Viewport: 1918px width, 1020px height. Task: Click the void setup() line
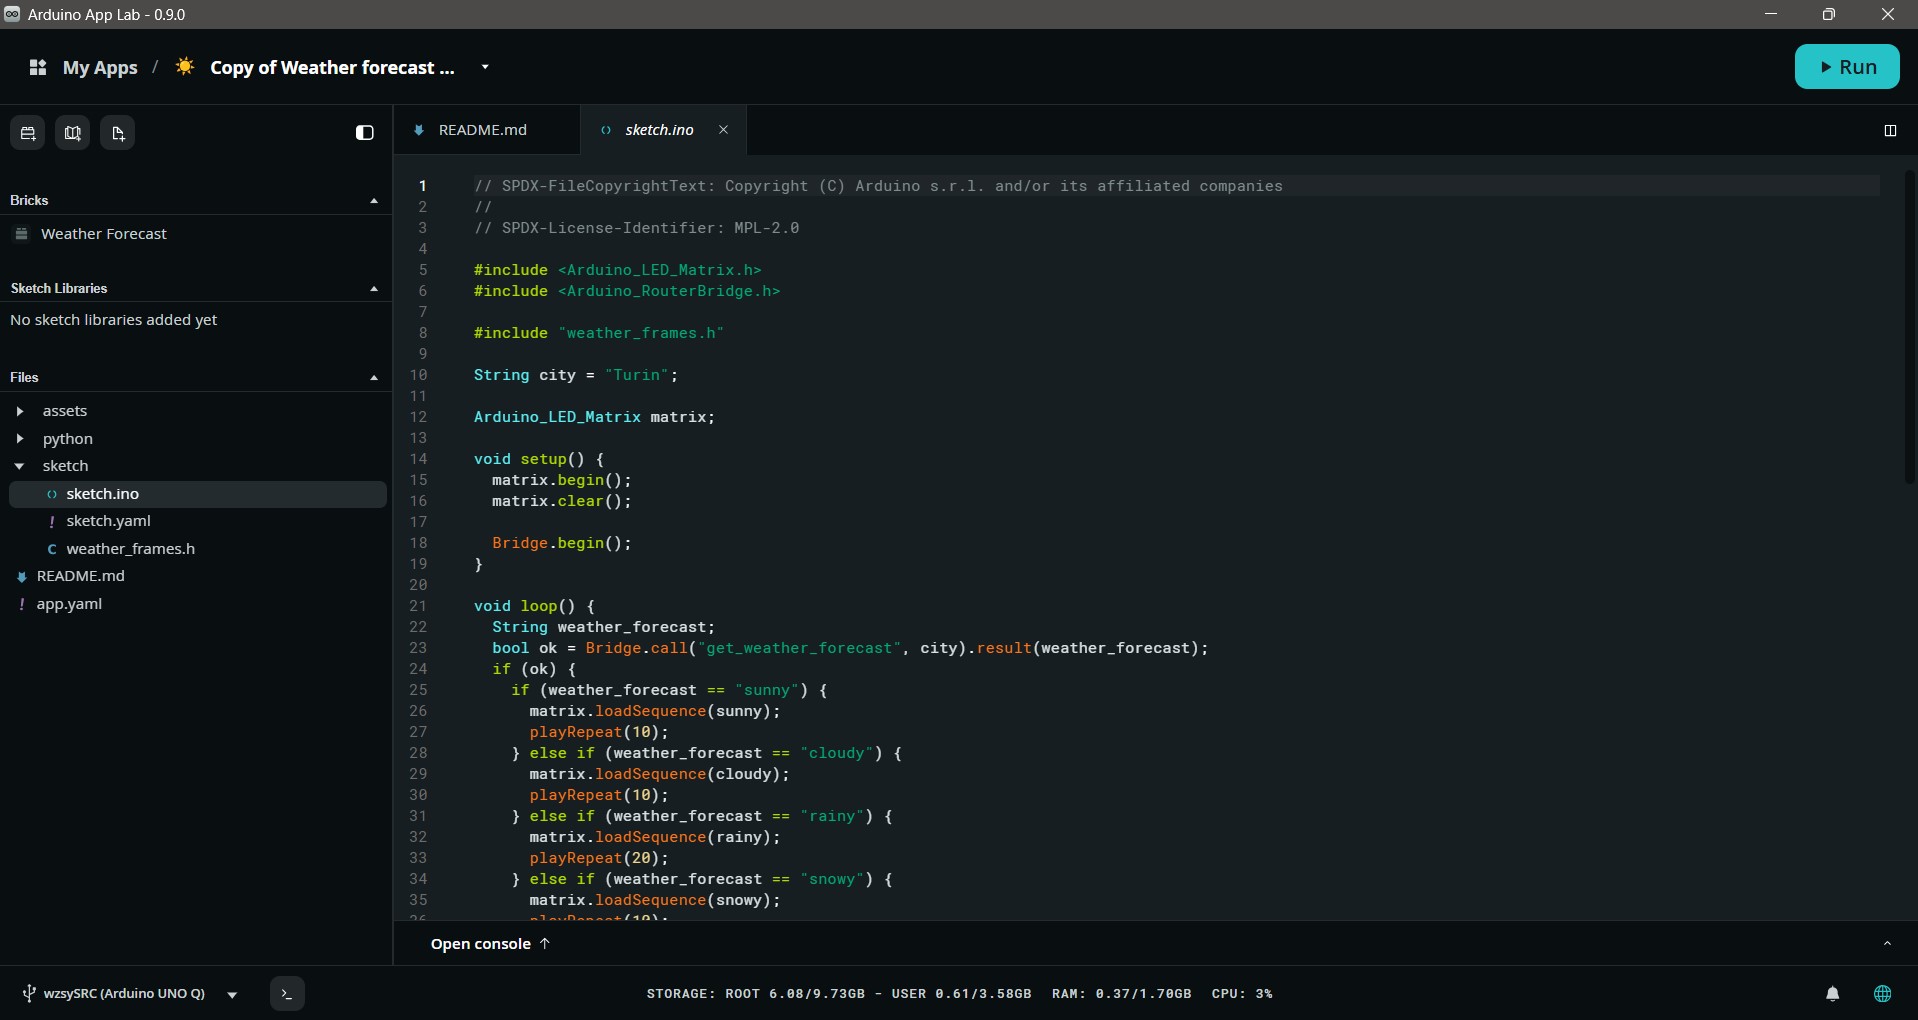click(539, 459)
